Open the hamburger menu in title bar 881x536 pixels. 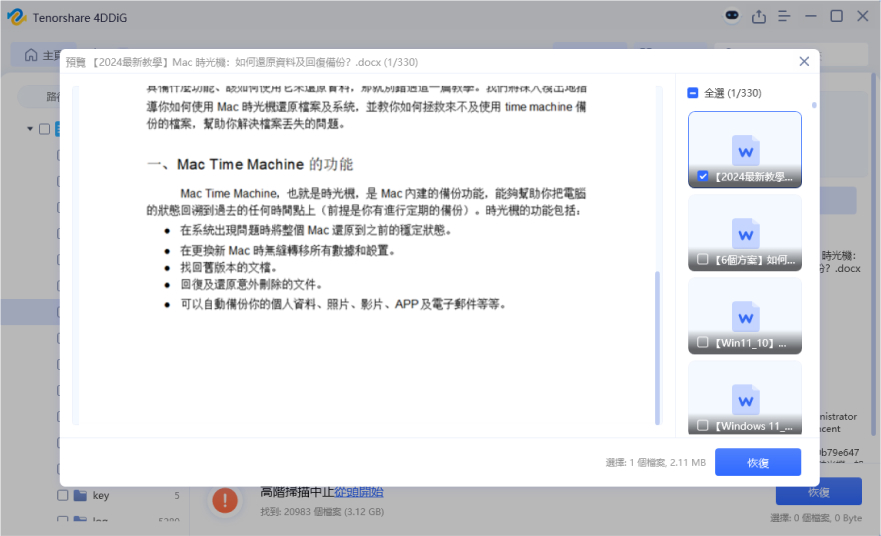(784, 16)
